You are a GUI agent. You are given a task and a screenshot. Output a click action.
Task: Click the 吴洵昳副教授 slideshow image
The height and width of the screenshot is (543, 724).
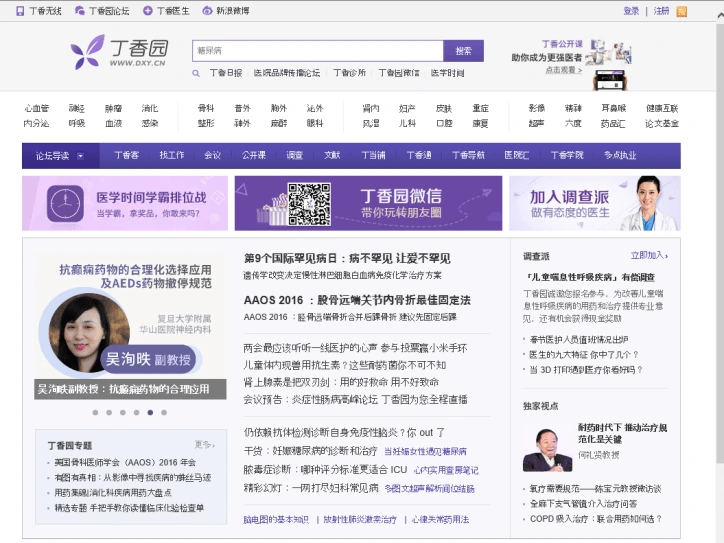coord(130,326)
